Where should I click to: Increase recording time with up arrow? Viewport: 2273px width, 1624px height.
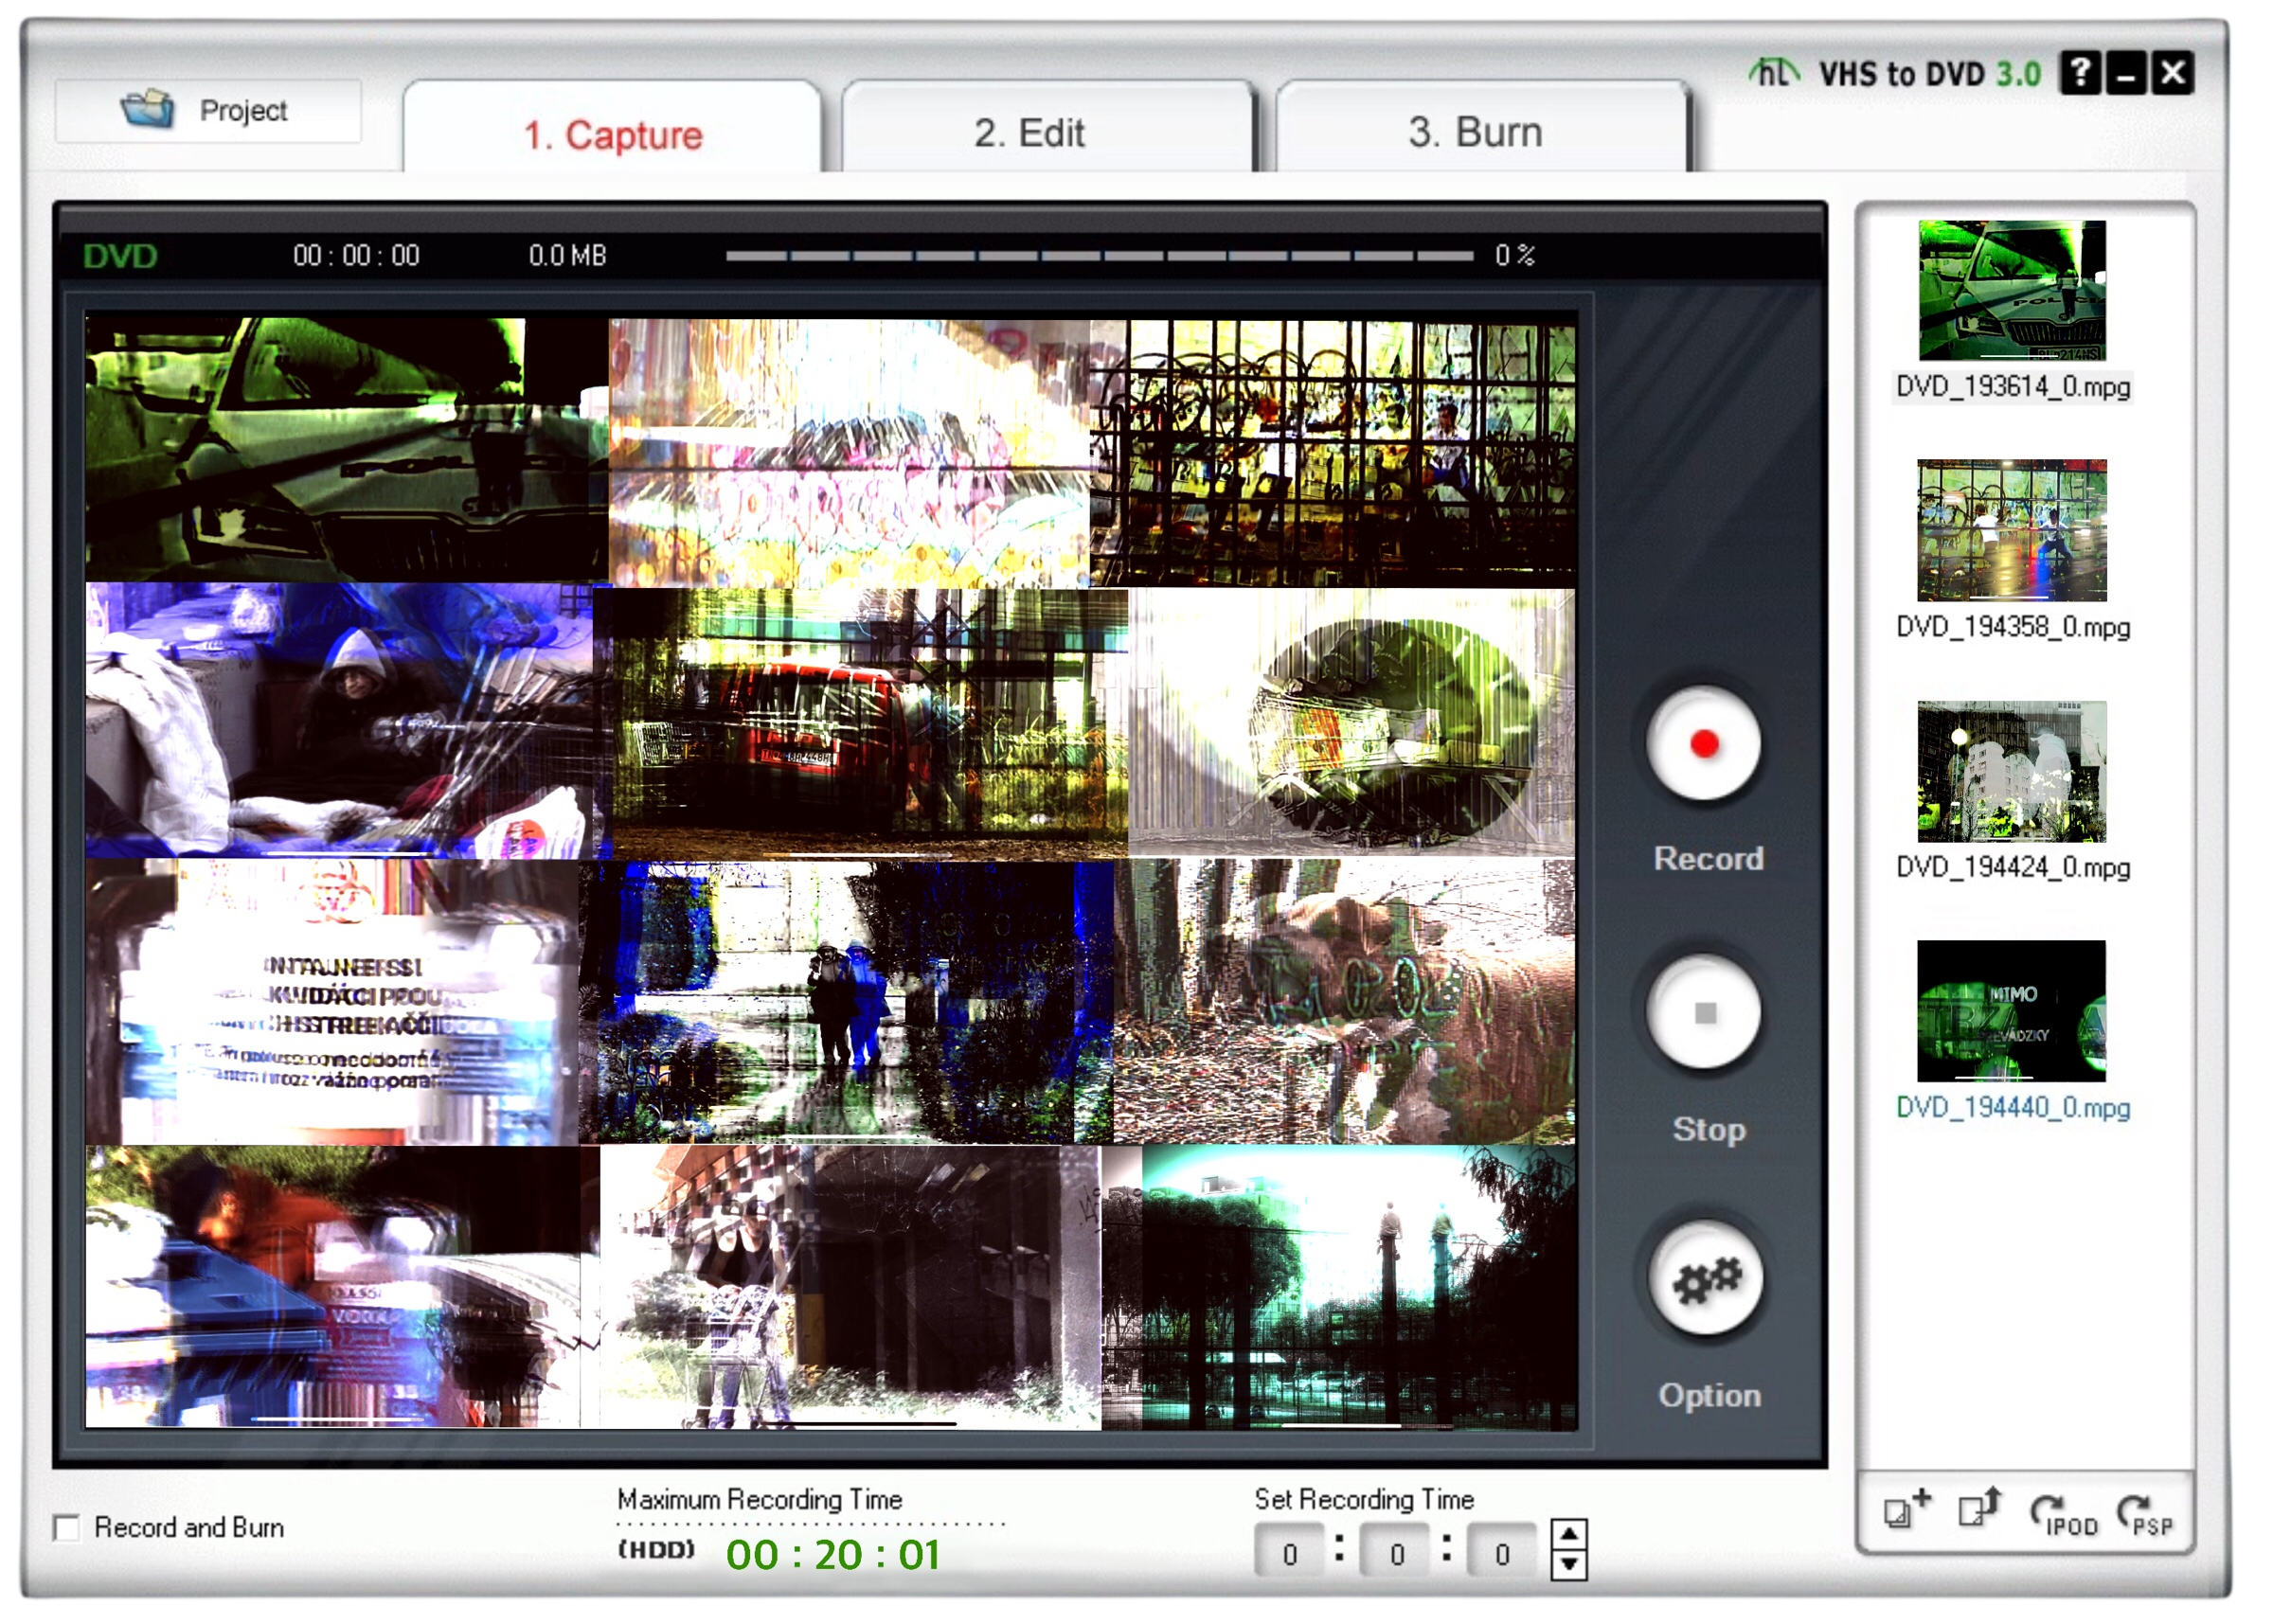[x=1569, y=1534]
